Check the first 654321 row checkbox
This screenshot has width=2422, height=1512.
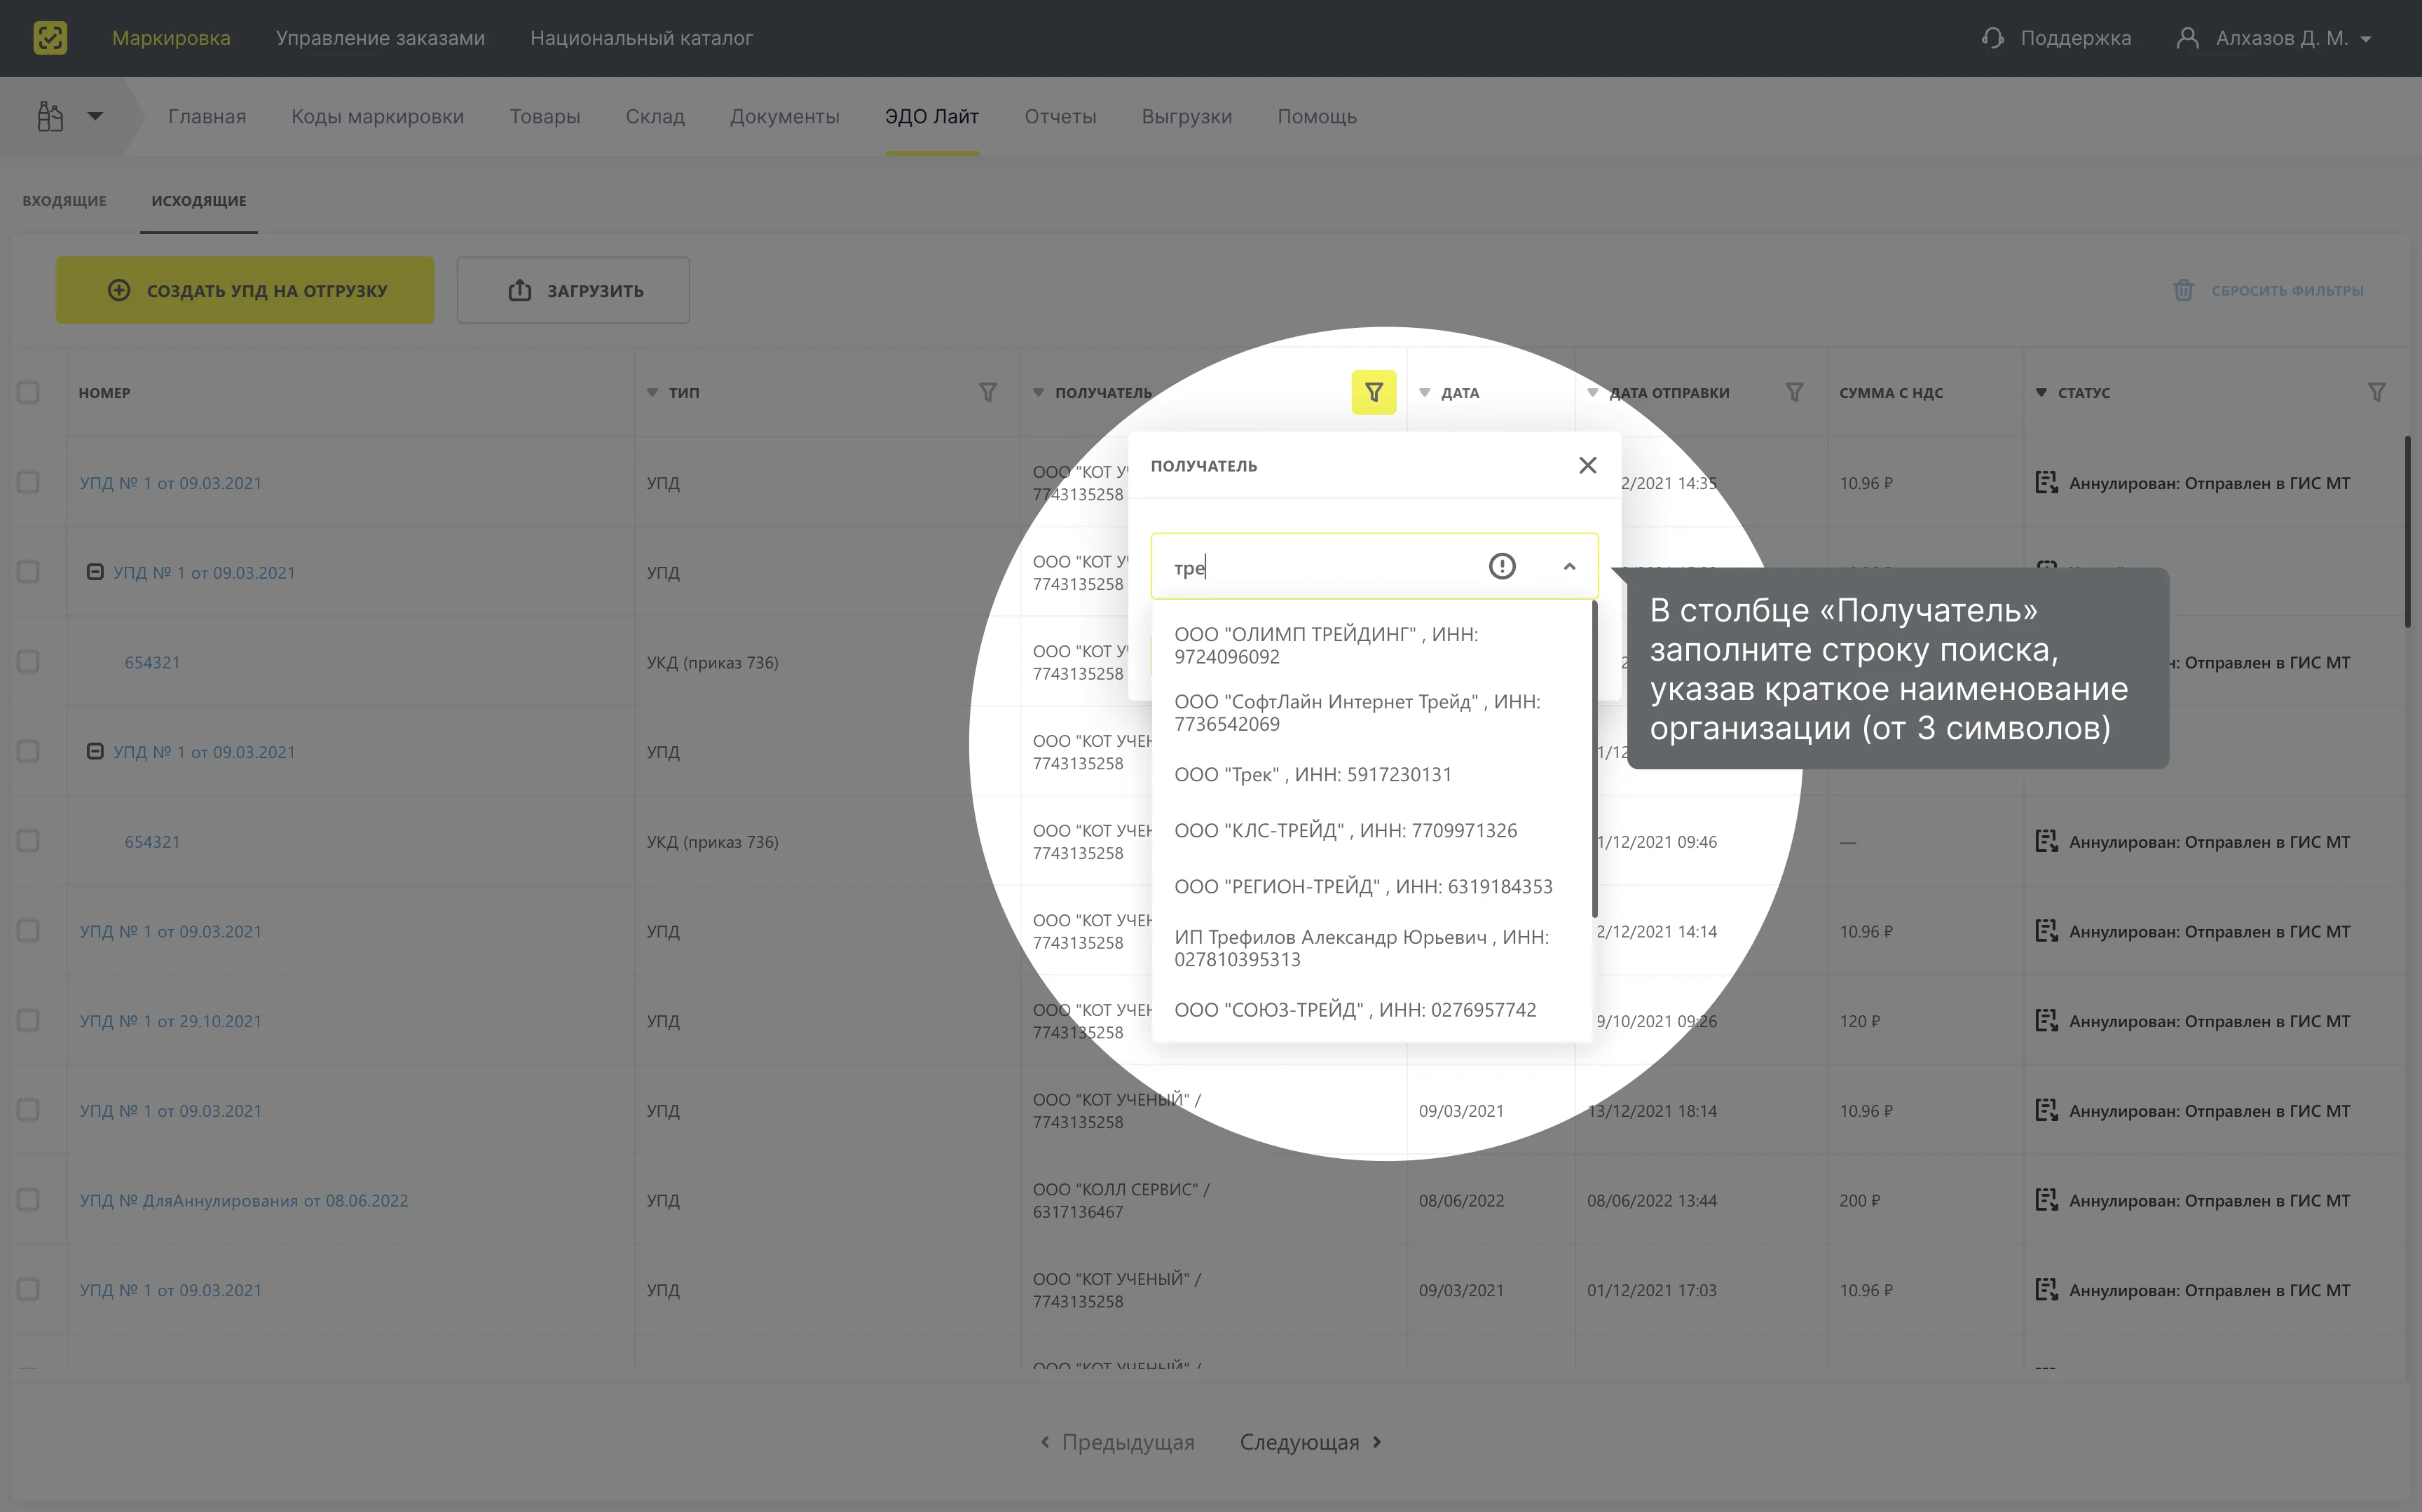pyautogui.click(x=28, y=662)
